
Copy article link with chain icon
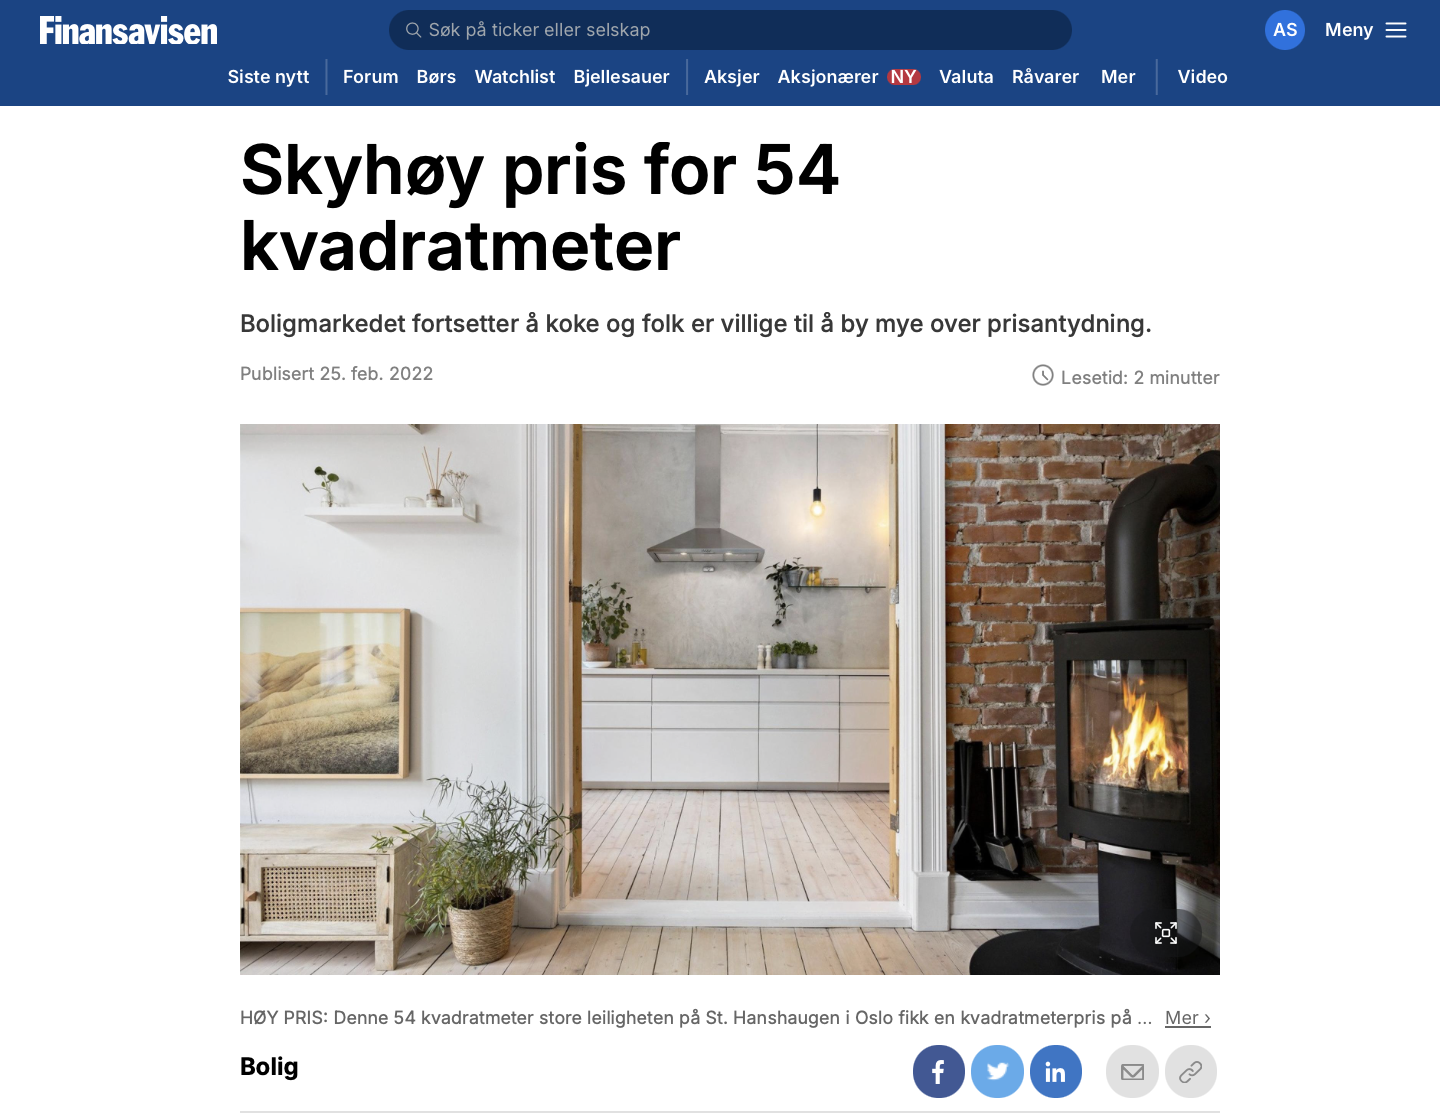click(x=1191, y=1072)
